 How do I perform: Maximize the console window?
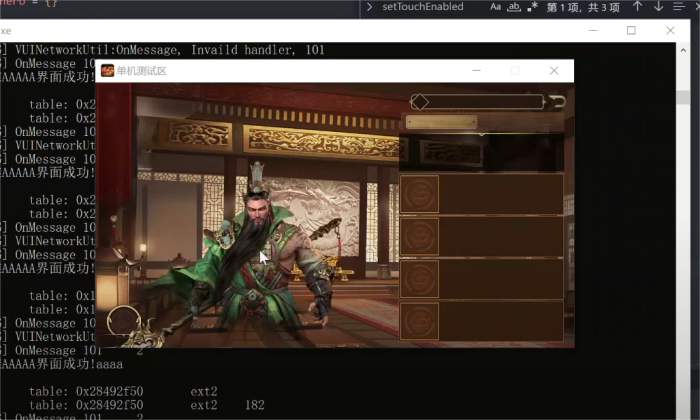(631, 31)
